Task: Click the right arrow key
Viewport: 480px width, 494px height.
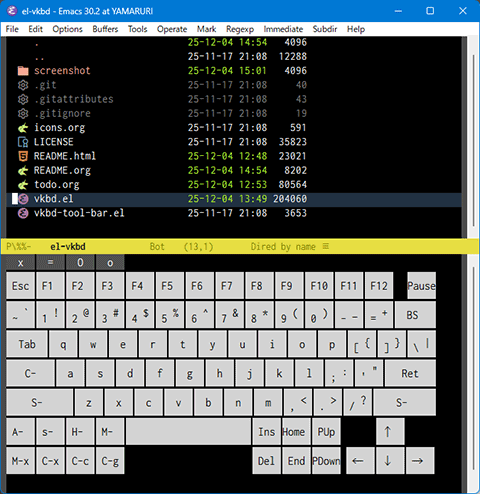Action: [420, 461]
